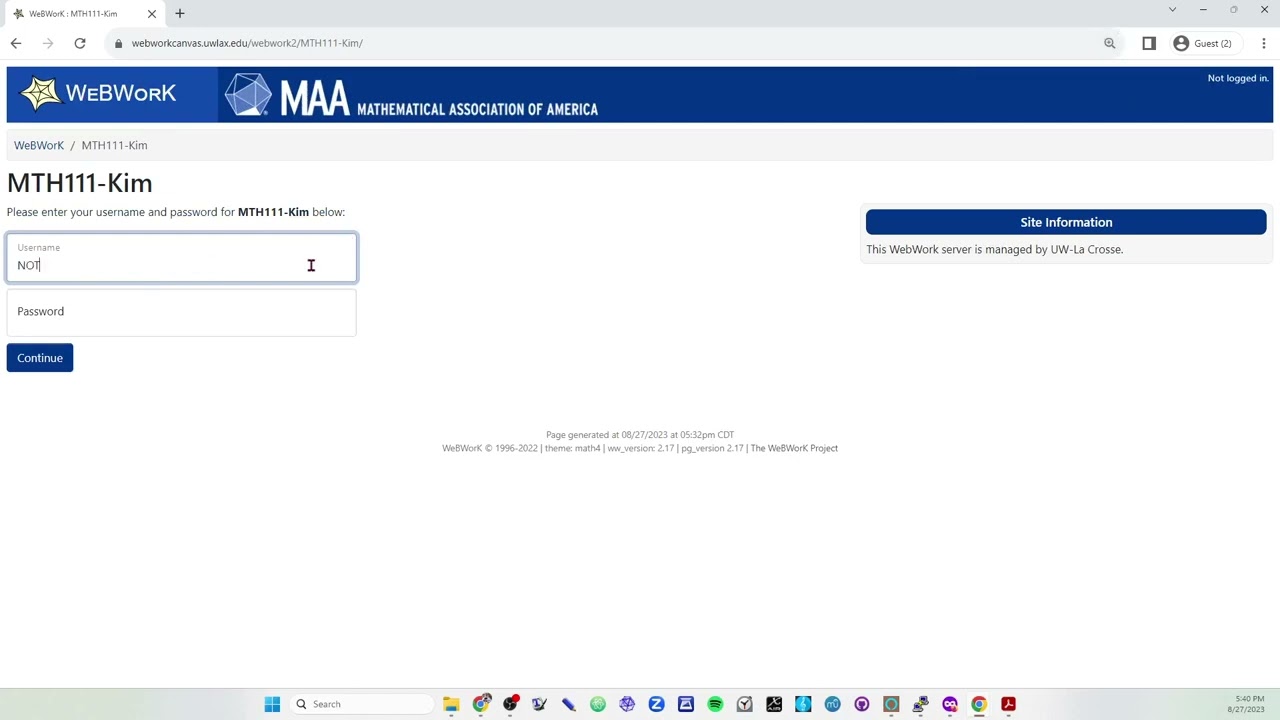Click the MTH111-Kim page heading

pos(80,183)
